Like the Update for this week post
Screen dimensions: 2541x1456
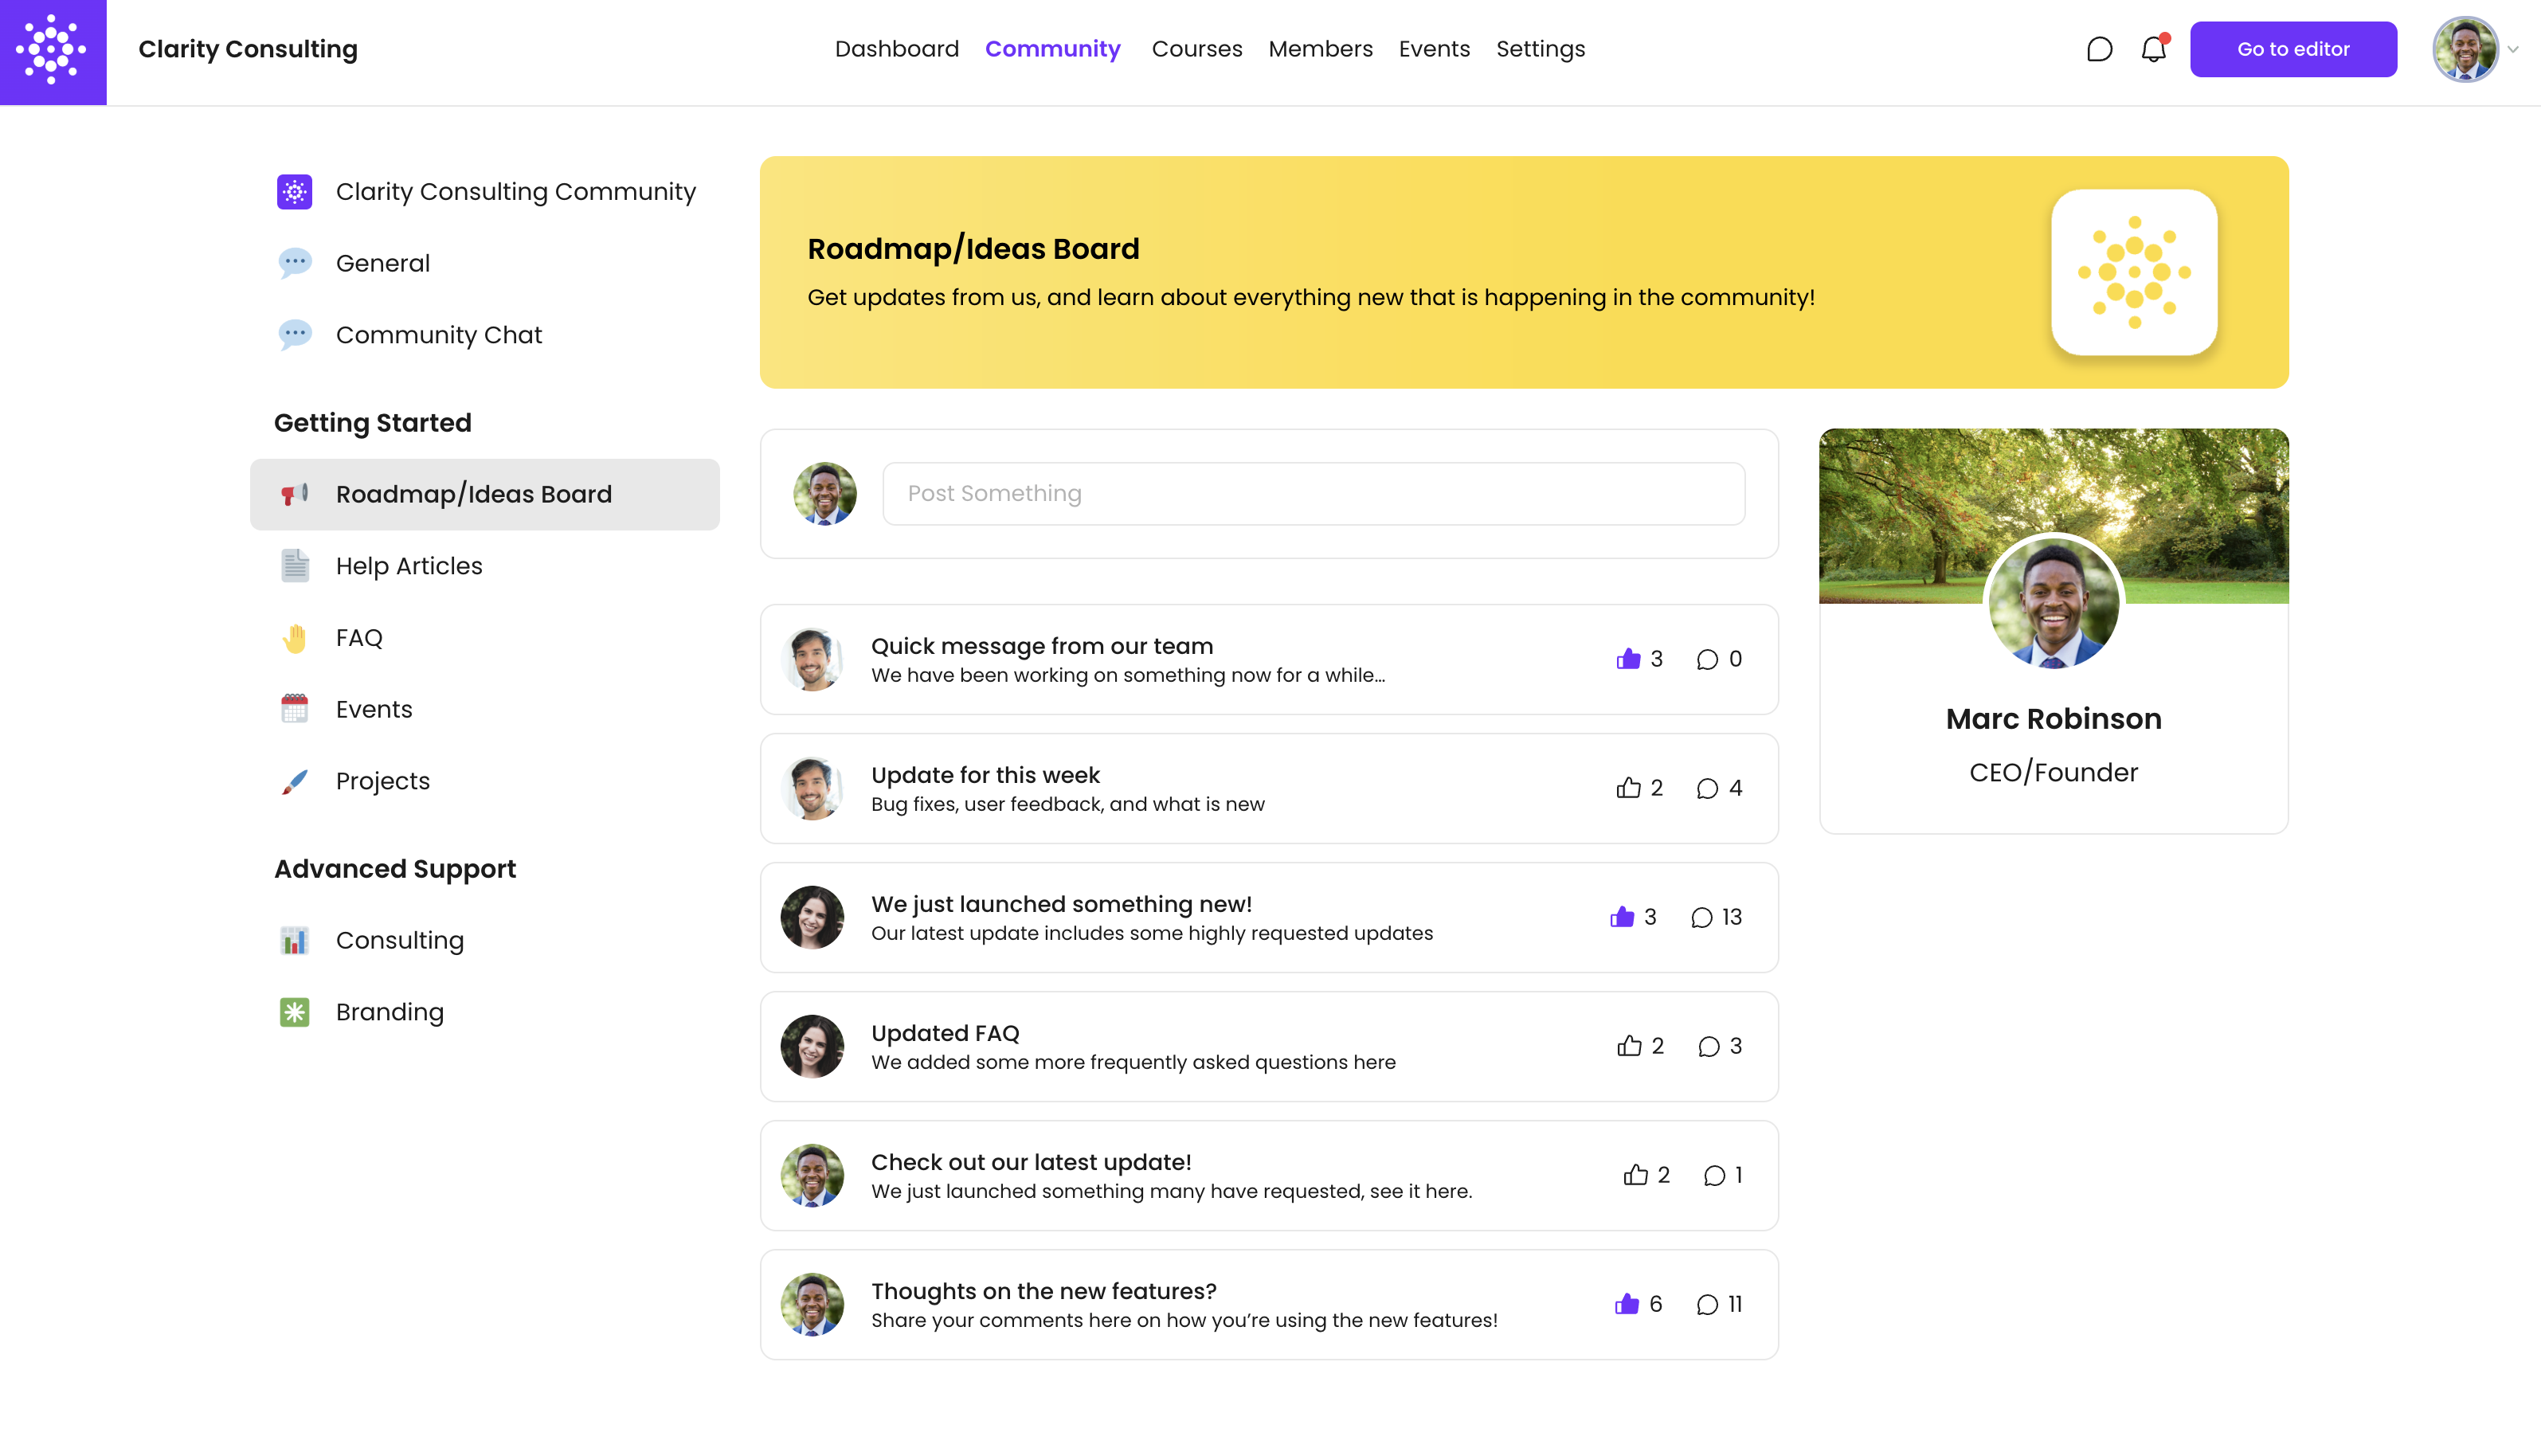[1628, 789]
